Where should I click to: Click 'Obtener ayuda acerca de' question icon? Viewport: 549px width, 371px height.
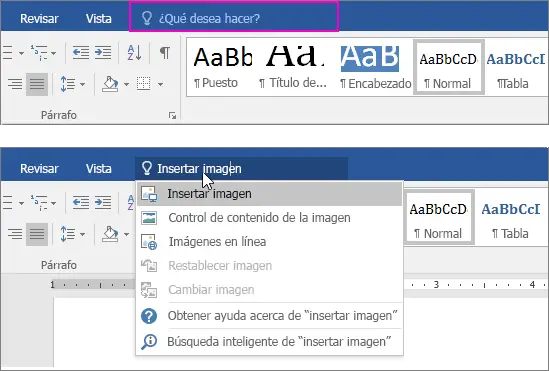point(149,316)
